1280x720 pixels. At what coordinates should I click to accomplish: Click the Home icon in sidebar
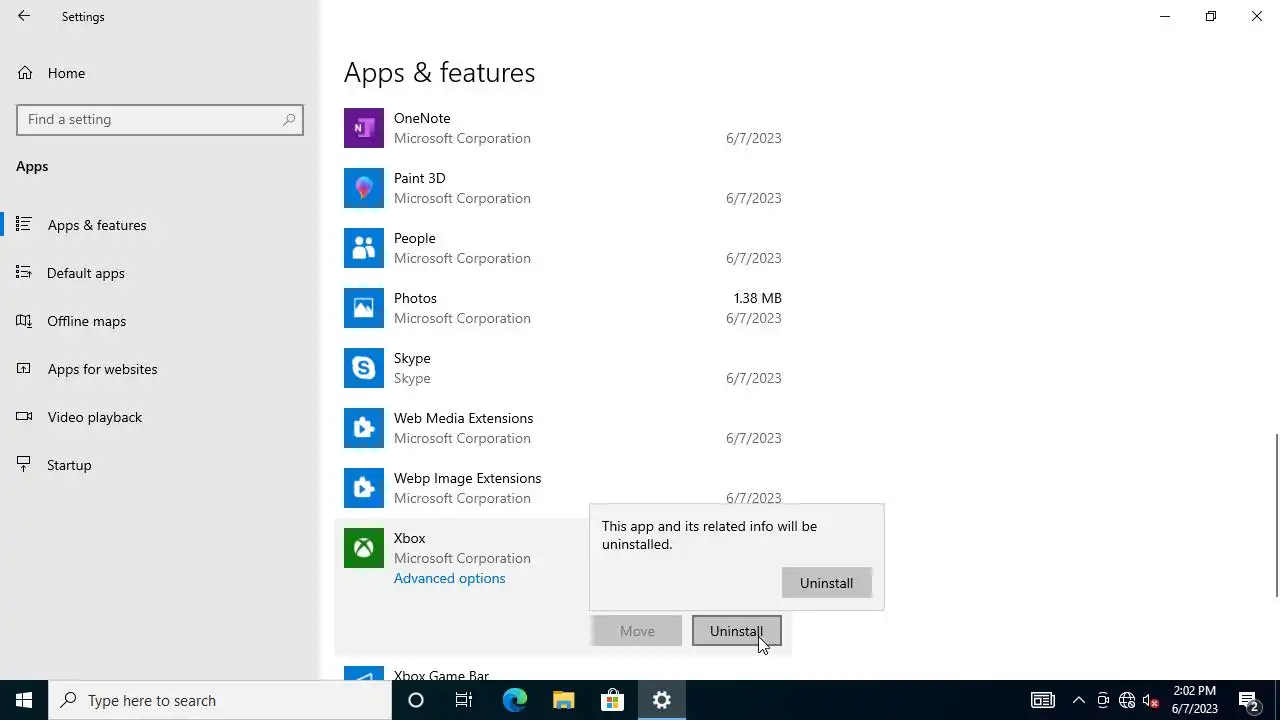25,73
